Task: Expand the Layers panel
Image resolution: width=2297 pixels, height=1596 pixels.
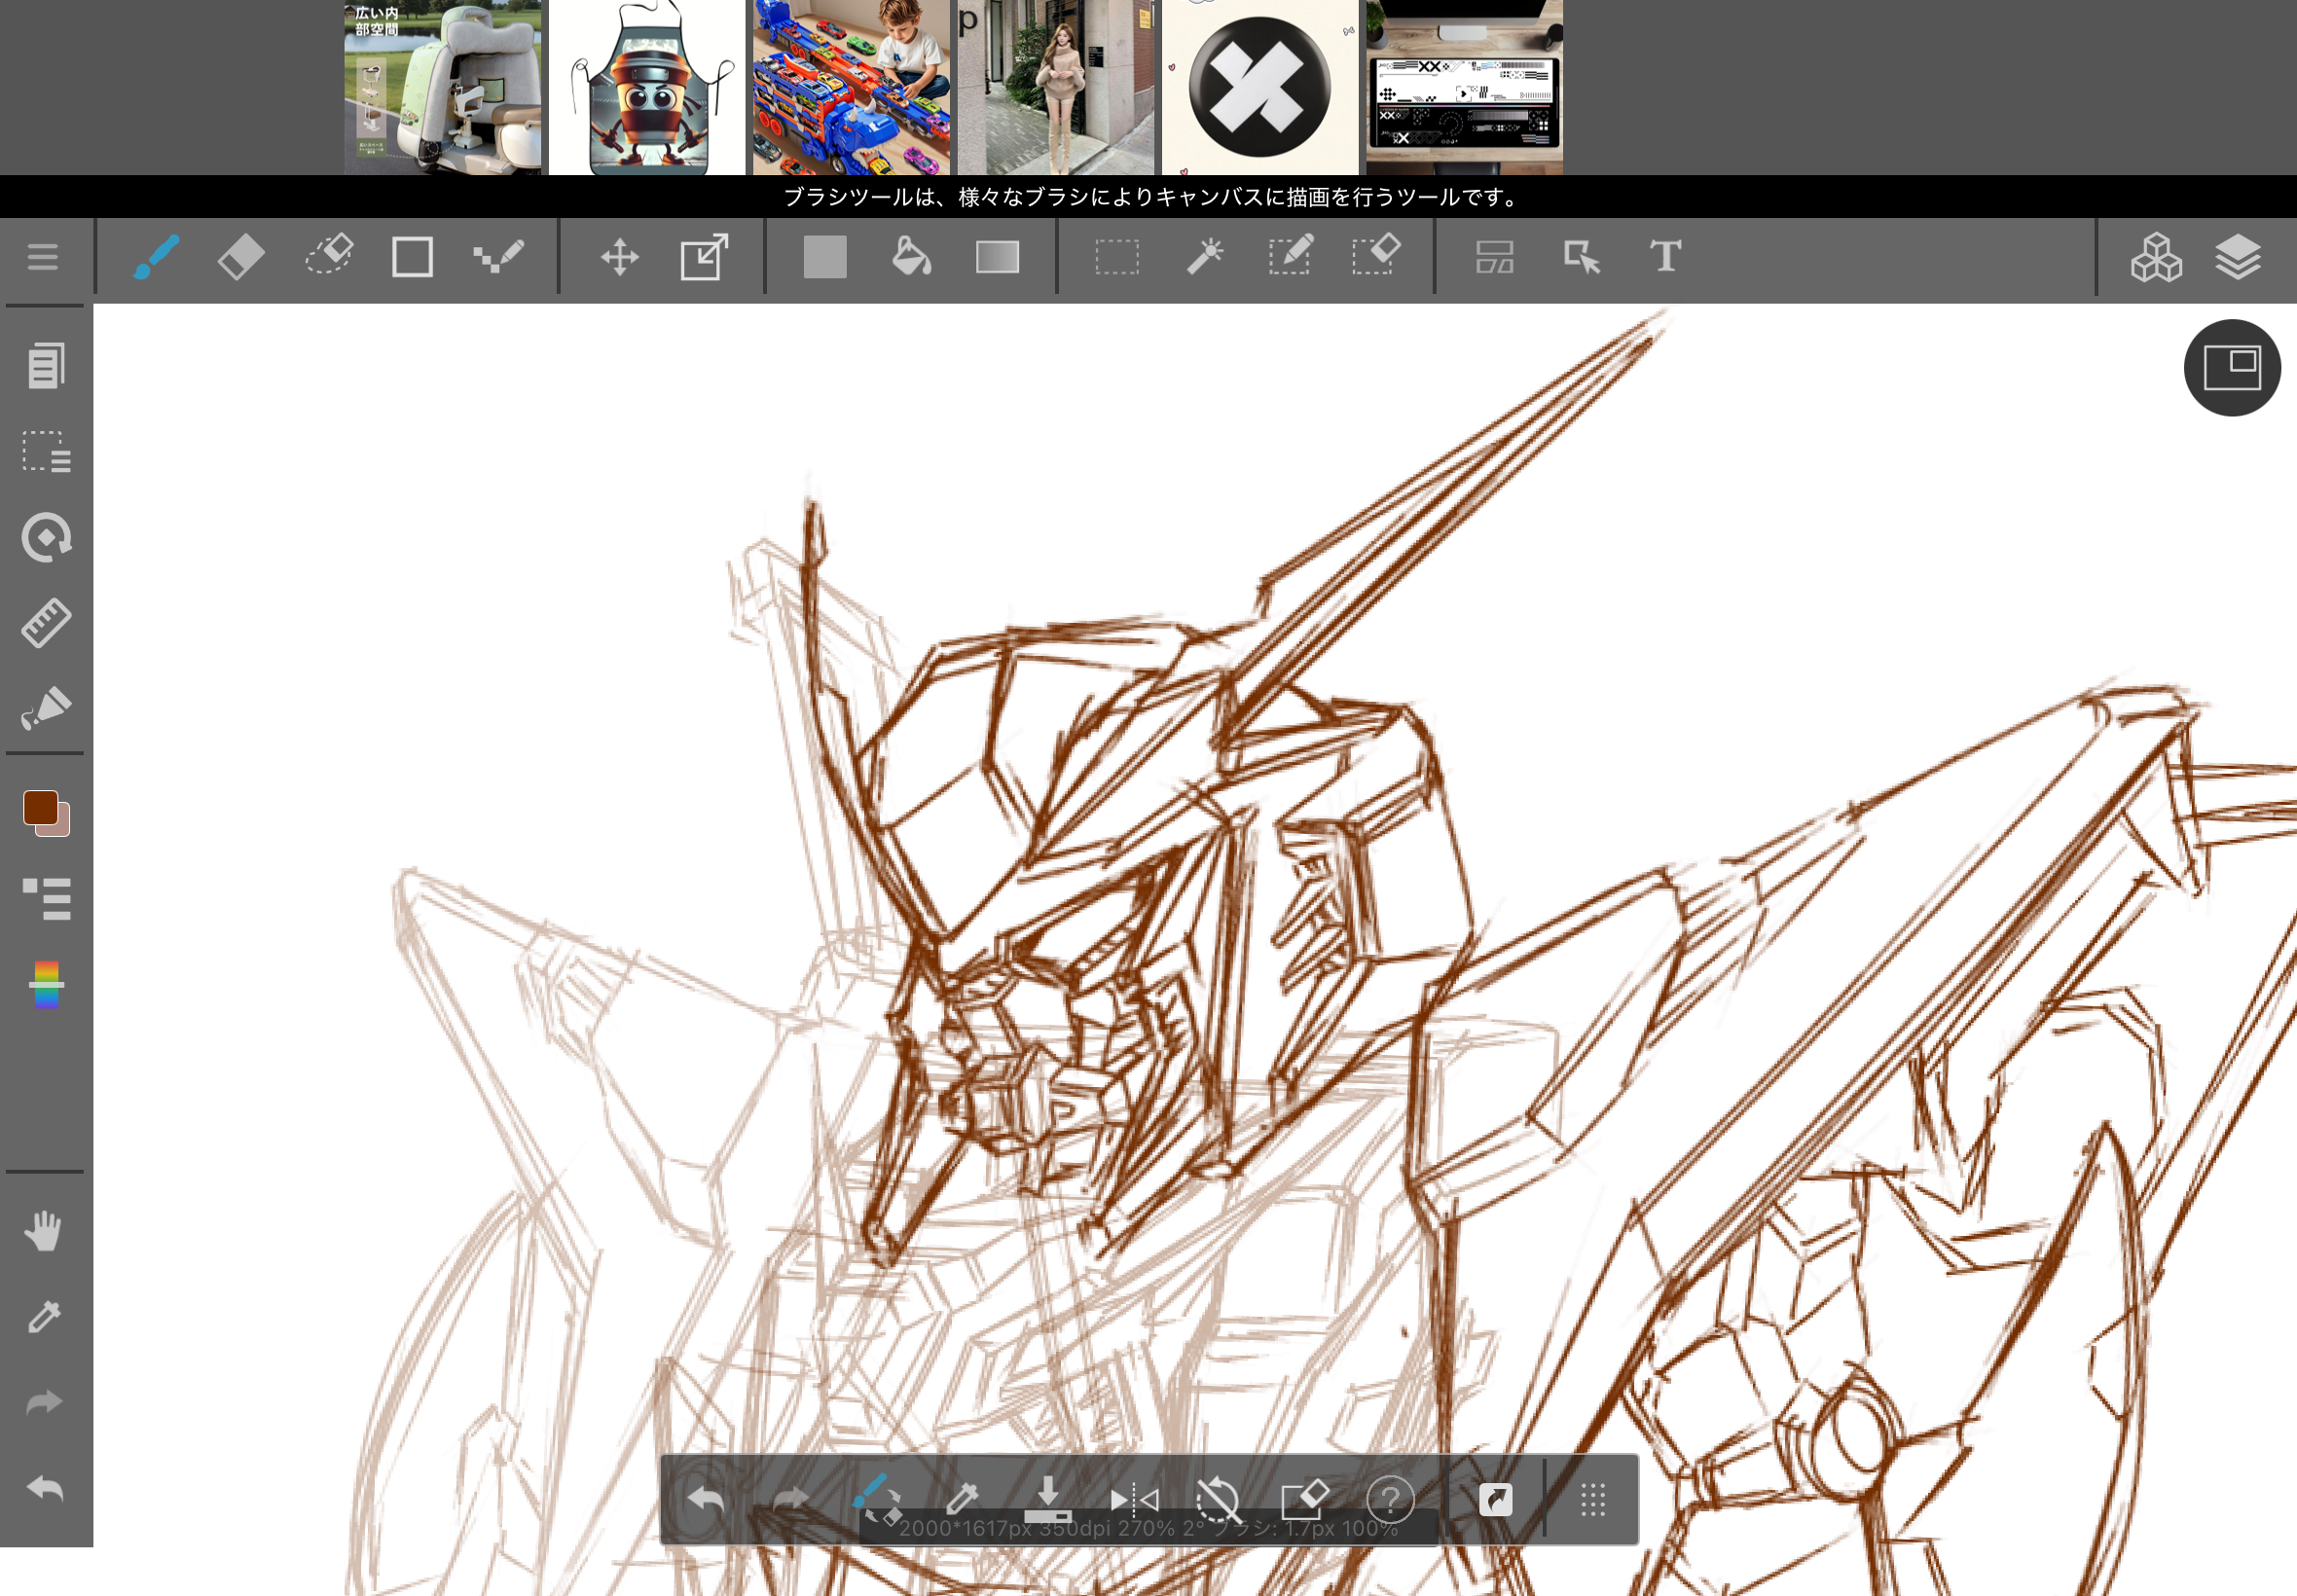Action: [x=2237, y=257]
